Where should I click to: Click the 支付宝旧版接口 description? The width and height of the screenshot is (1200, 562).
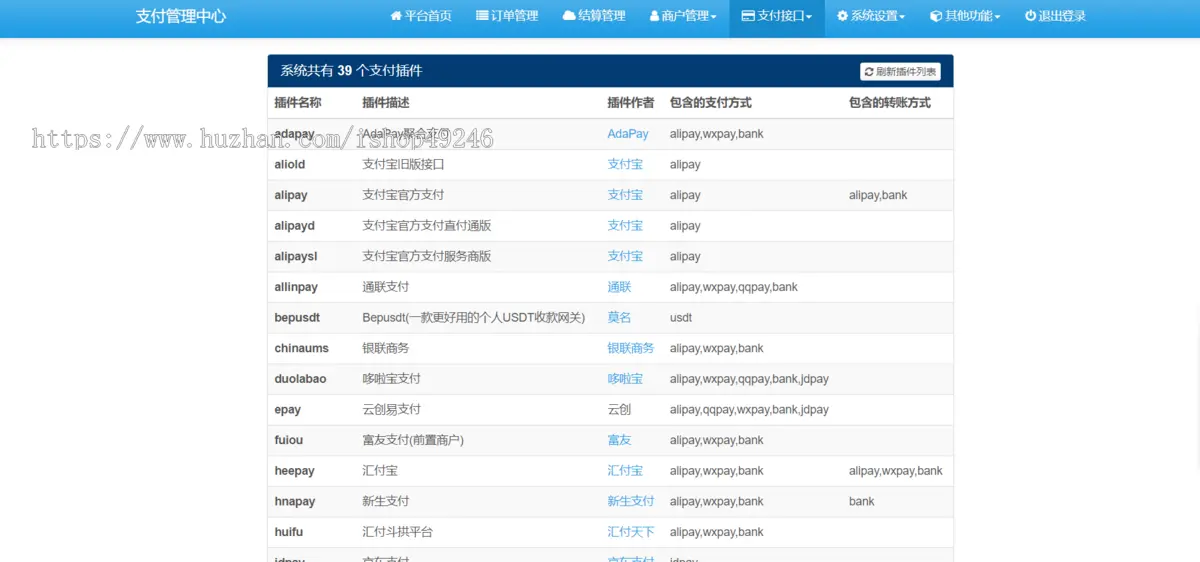point(403,164)
